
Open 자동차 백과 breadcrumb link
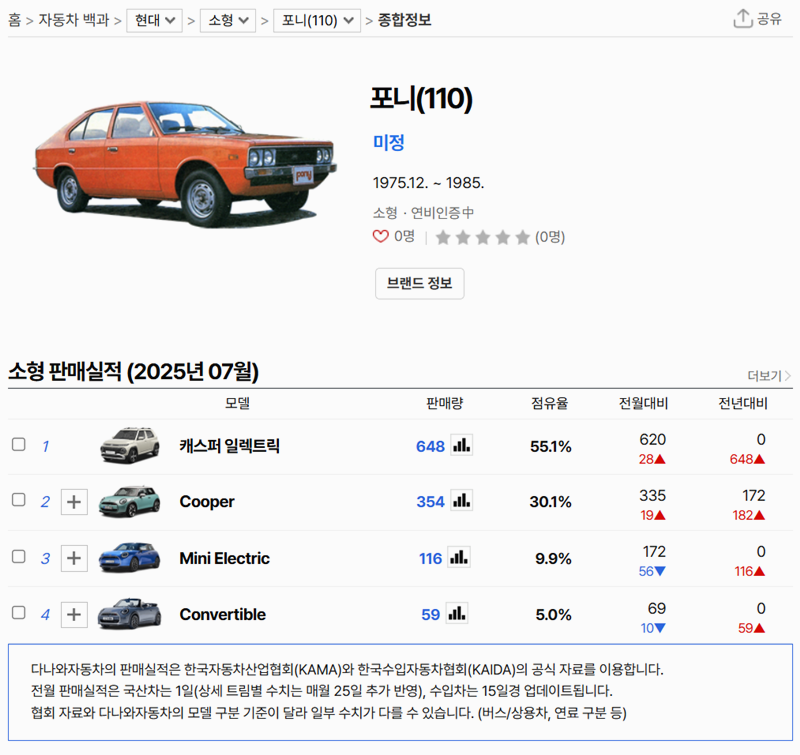pyautogui.click(x=74, y=20)
